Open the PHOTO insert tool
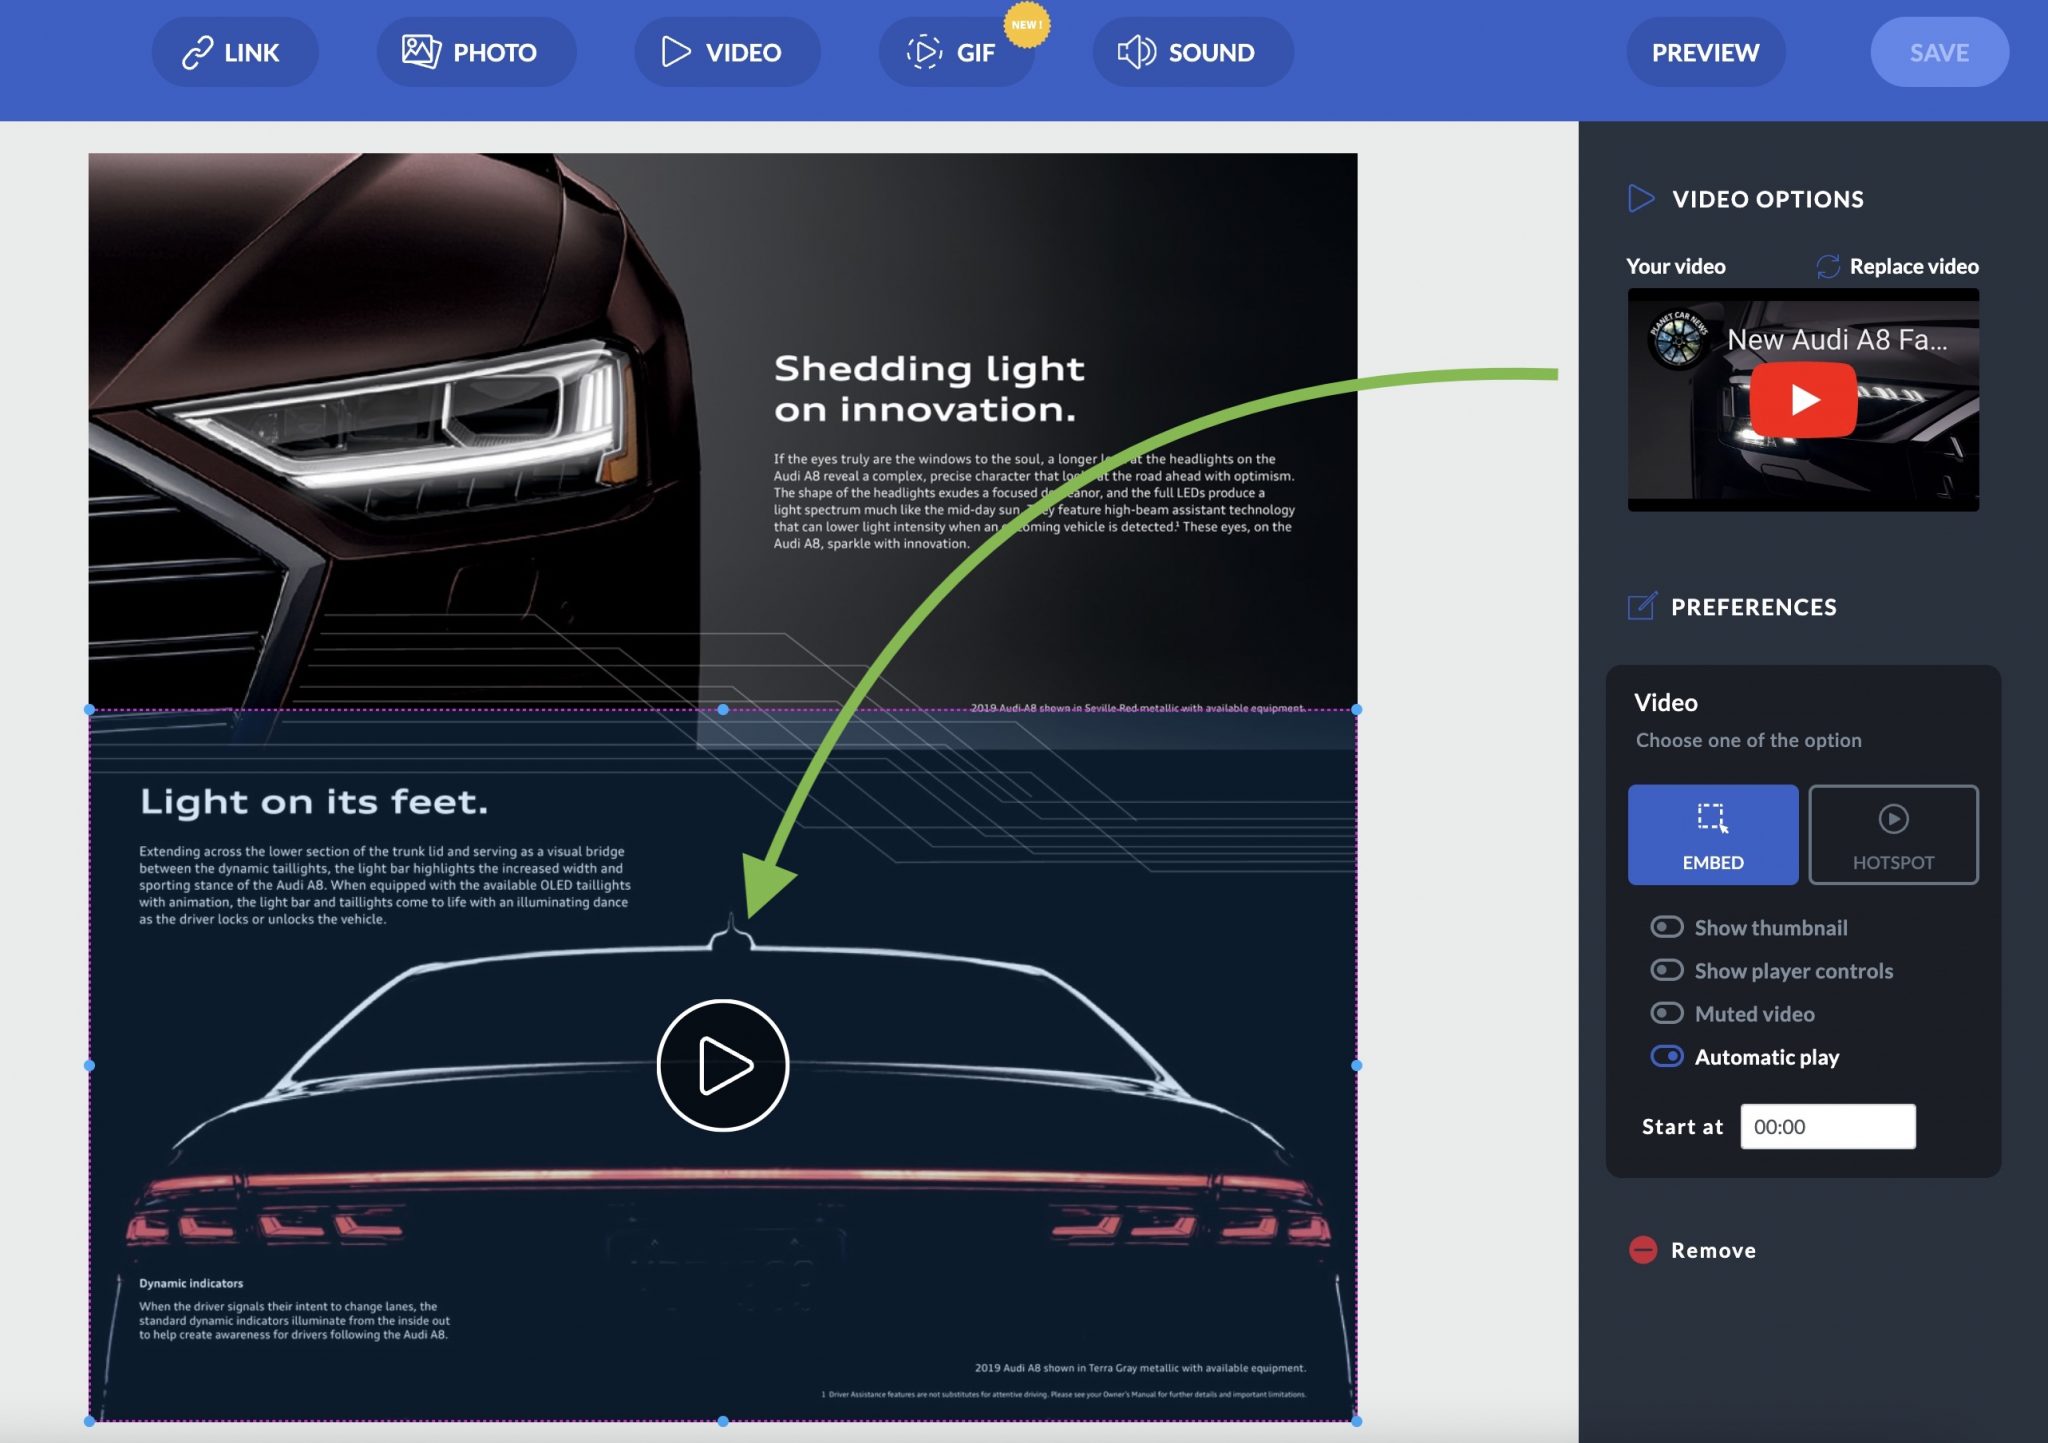 [475, 52]
